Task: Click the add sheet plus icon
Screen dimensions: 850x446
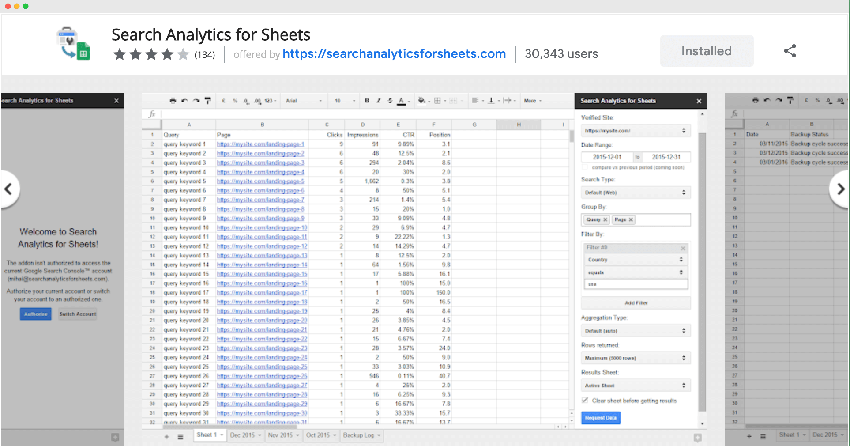Action: pyautogui.click(x=166, y=437)
